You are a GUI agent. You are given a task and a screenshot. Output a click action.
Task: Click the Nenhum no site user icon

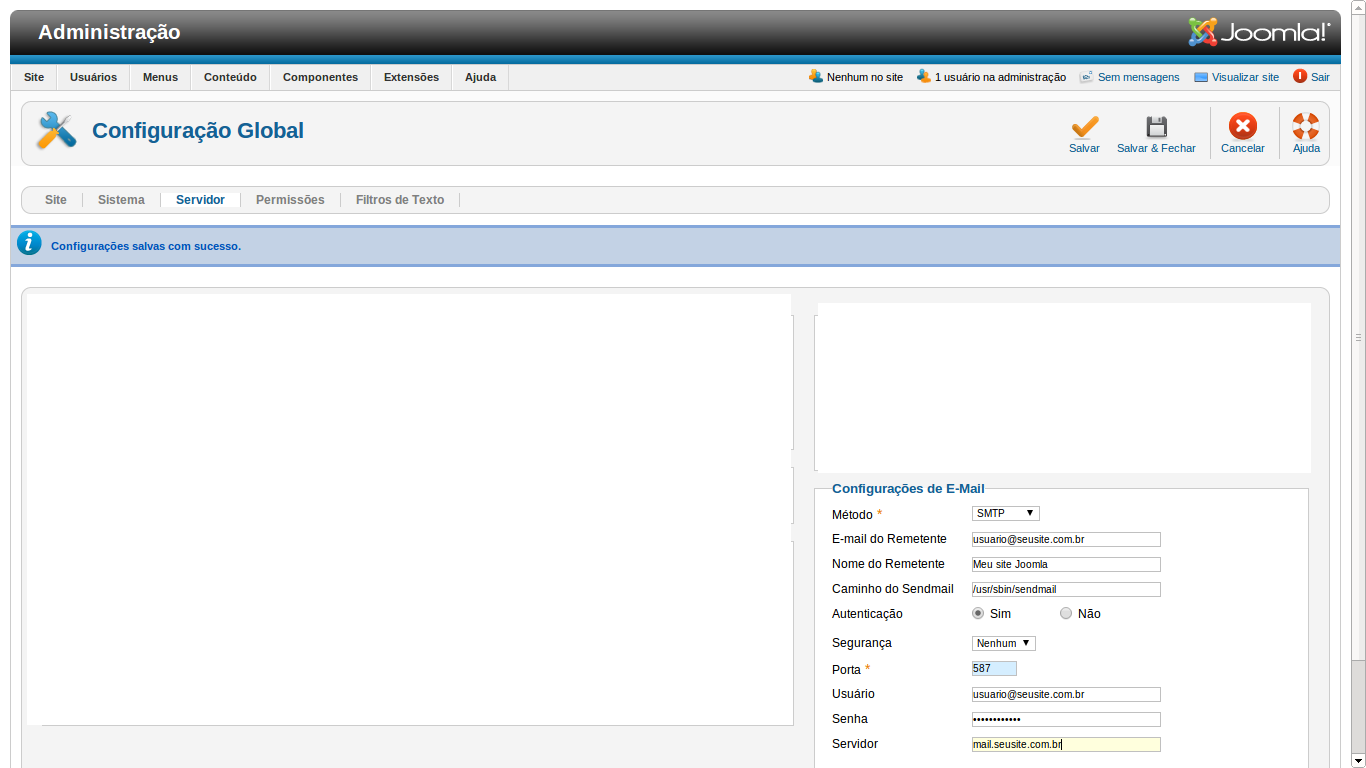coord(816,76)
